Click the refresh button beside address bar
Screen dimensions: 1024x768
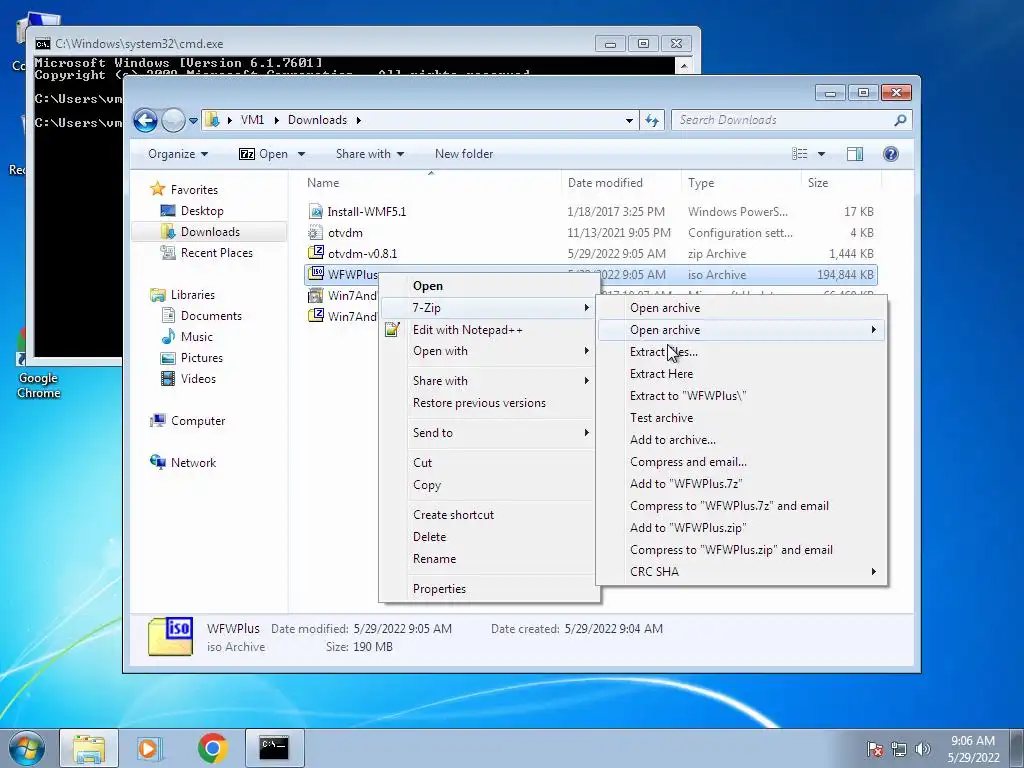tap(652, 120)
